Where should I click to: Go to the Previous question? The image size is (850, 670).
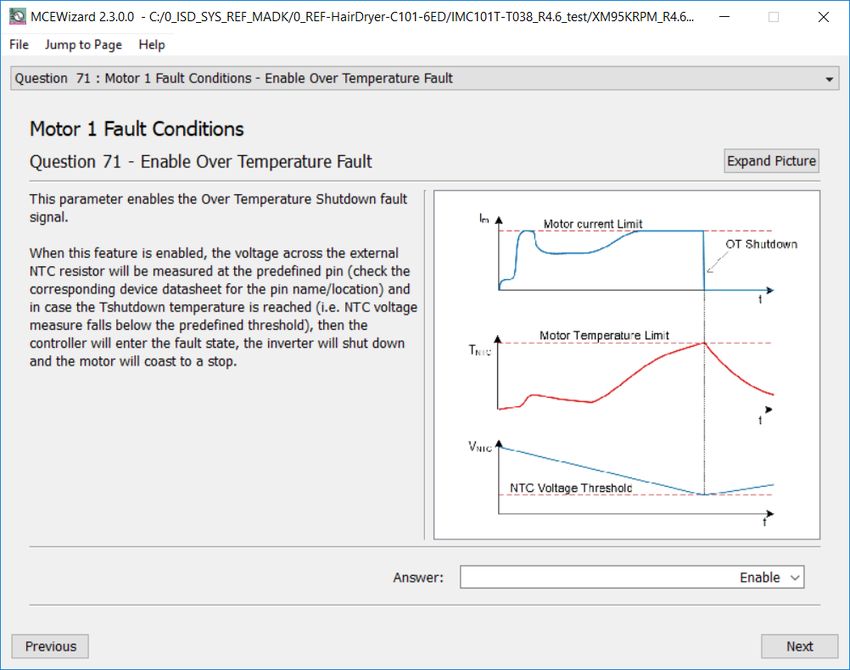[x=50, y=646]
